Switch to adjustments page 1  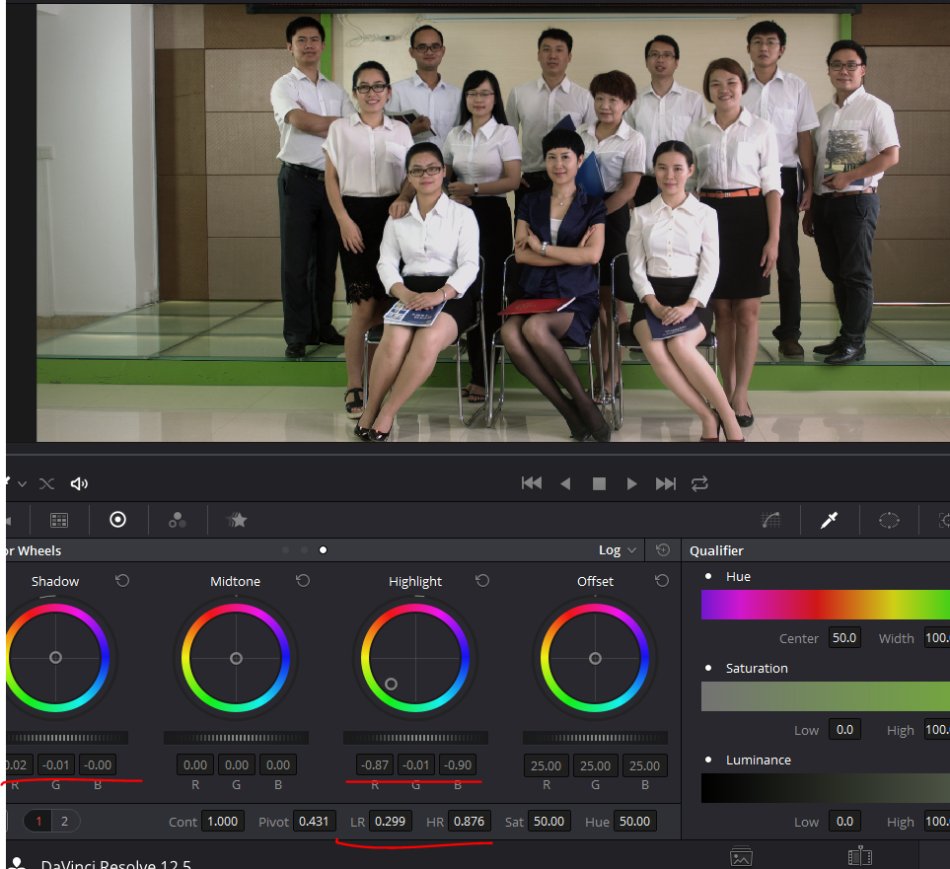point(39,821)
